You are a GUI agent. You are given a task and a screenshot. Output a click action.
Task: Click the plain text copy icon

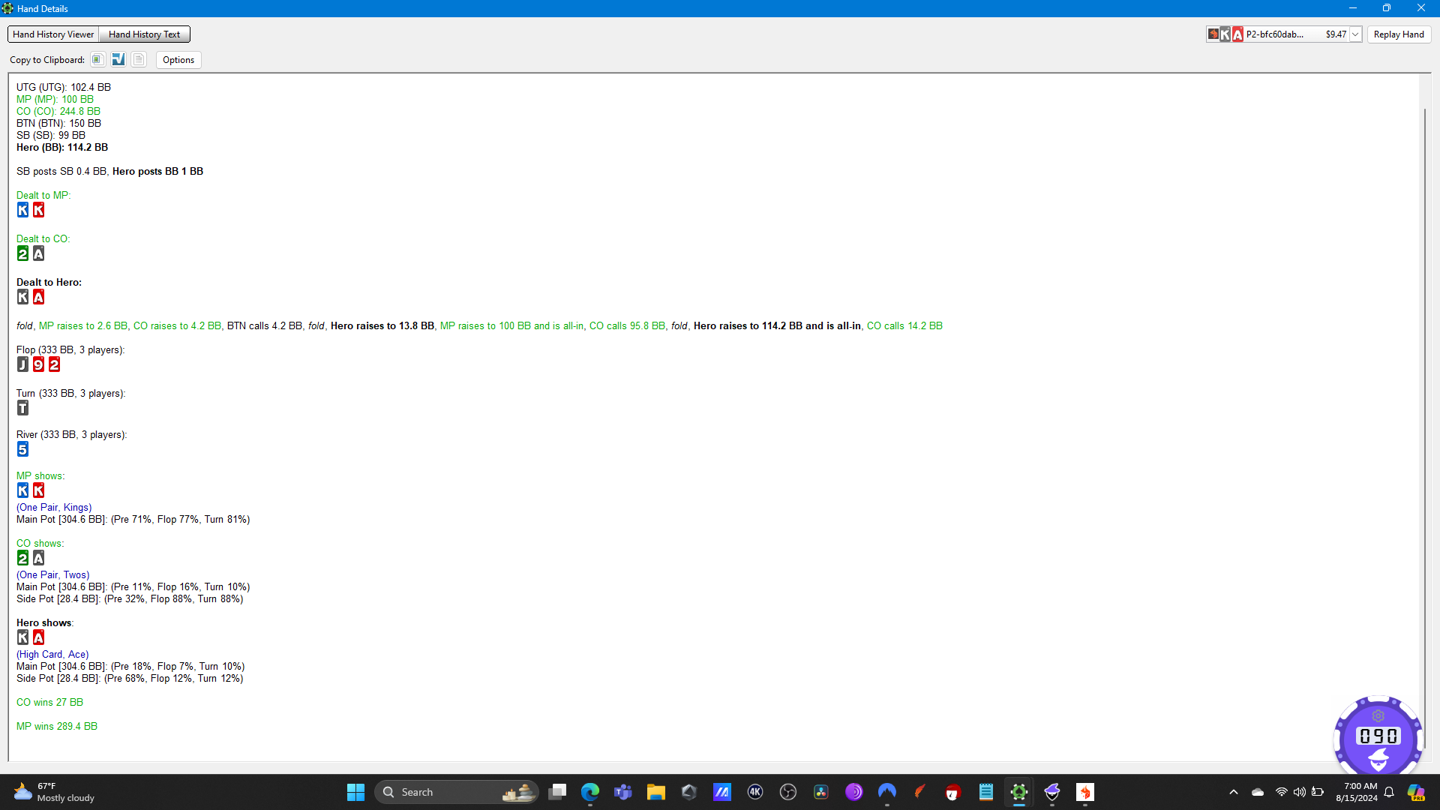tap(139, 60)
